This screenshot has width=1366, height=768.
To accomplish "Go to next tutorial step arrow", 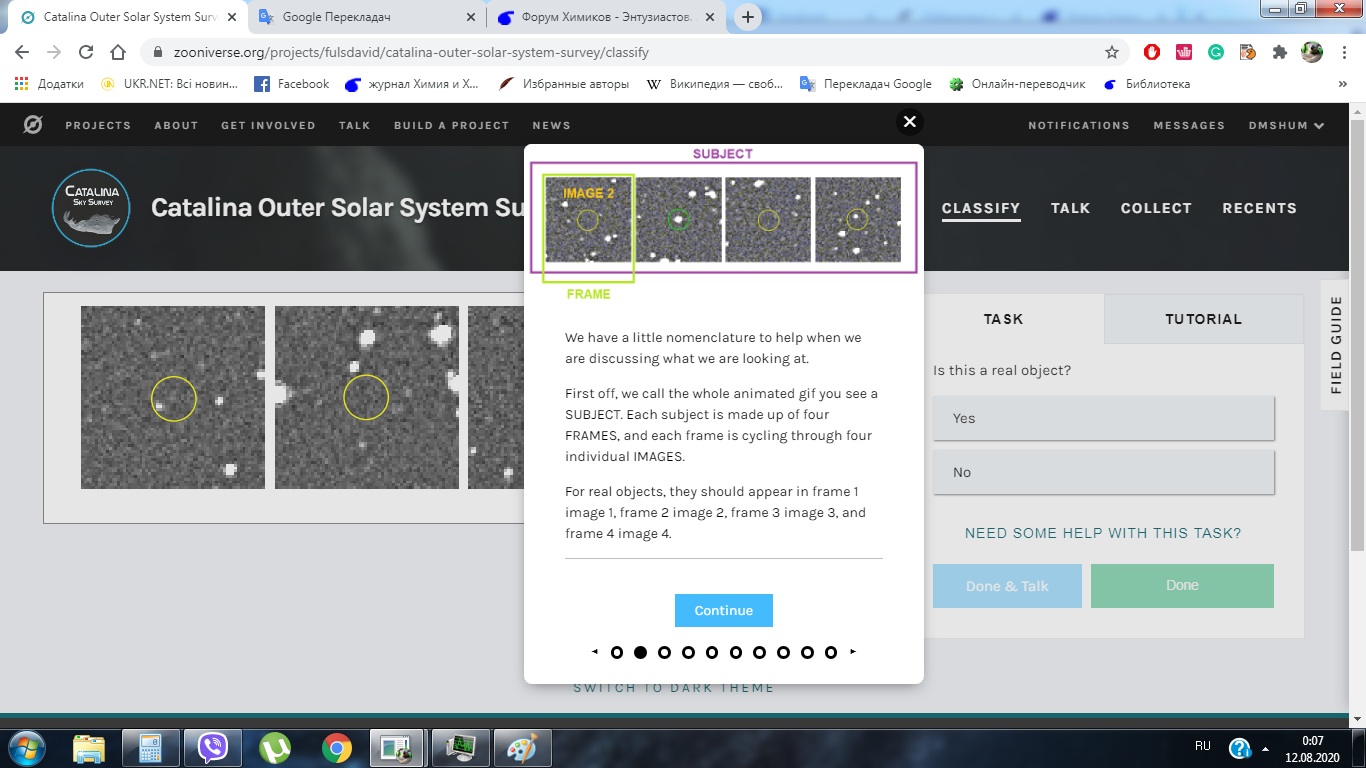I will [x=853, y=652].
